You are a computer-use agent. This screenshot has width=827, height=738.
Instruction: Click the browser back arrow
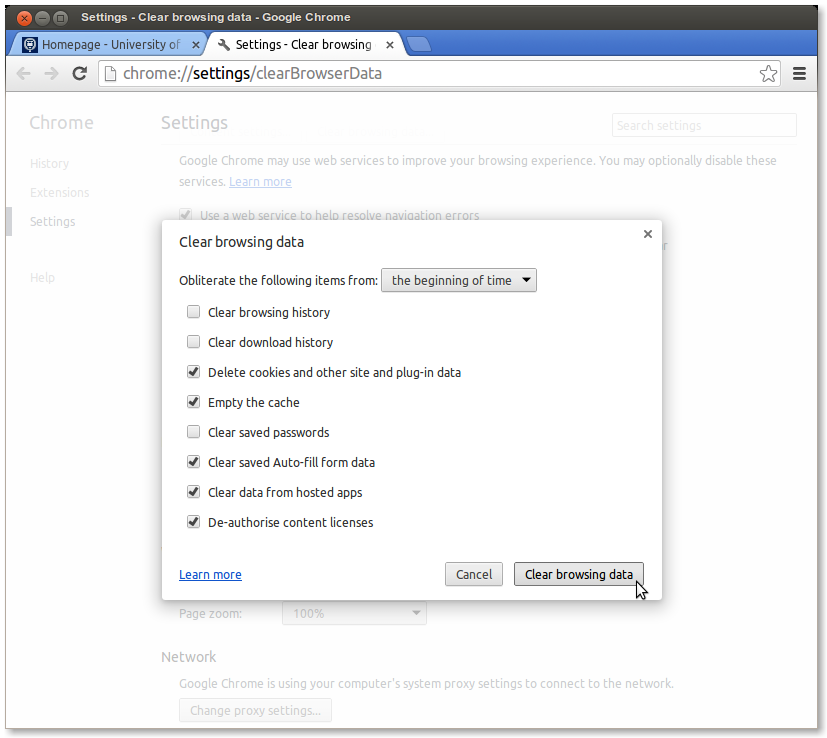tap(24, 73)
